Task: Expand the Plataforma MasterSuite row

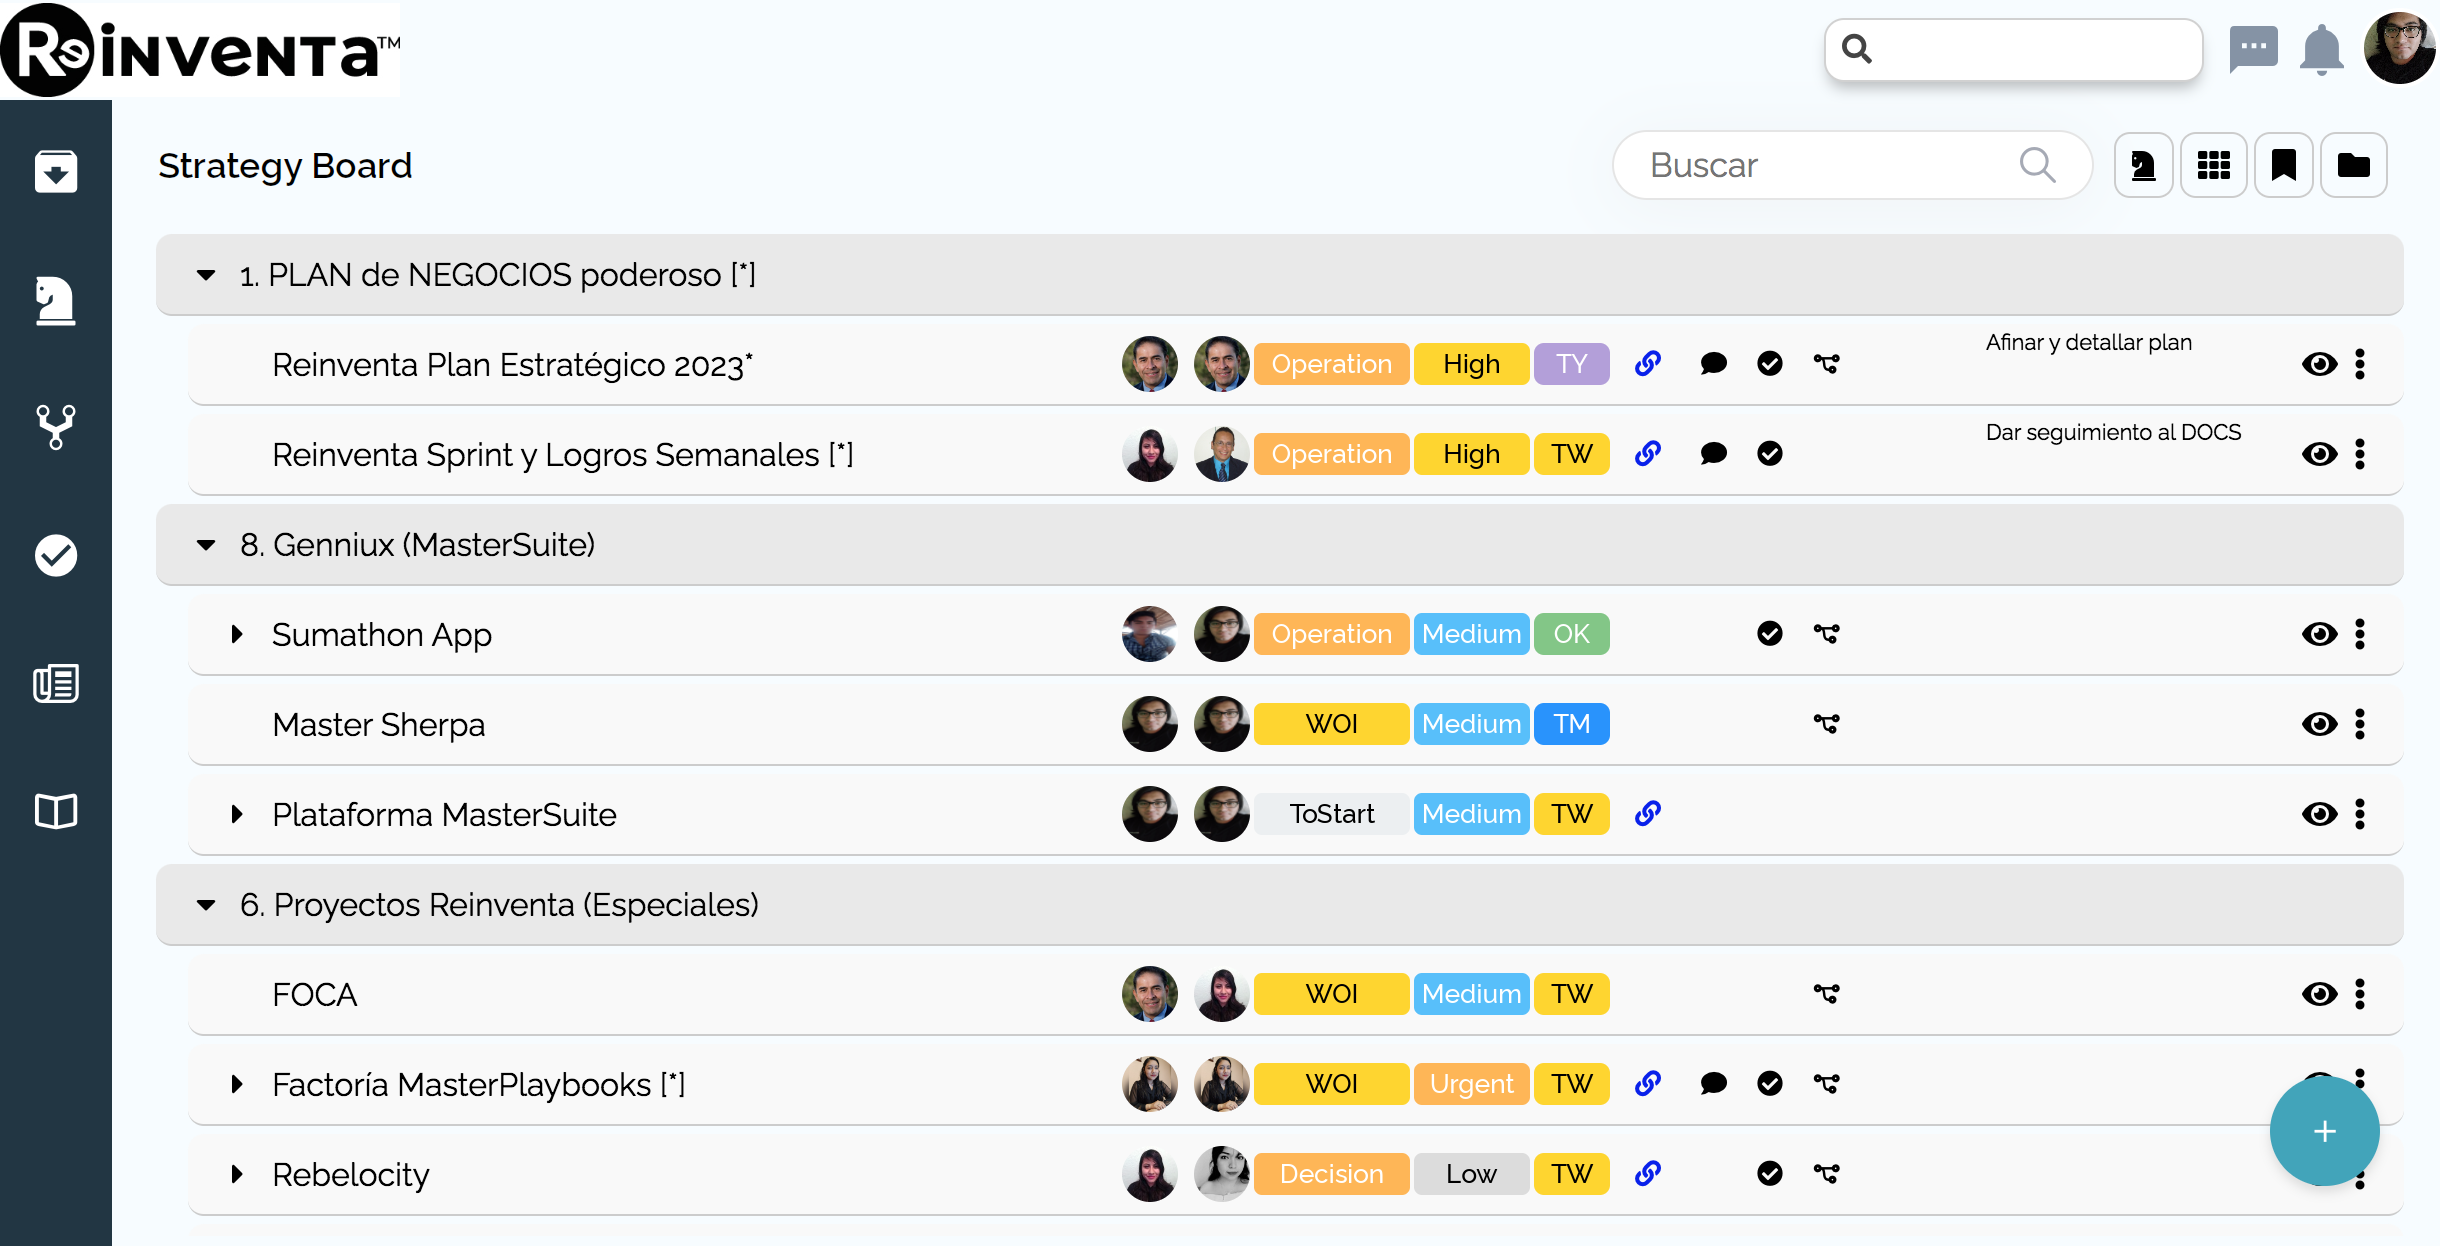Action: point(237,814)
